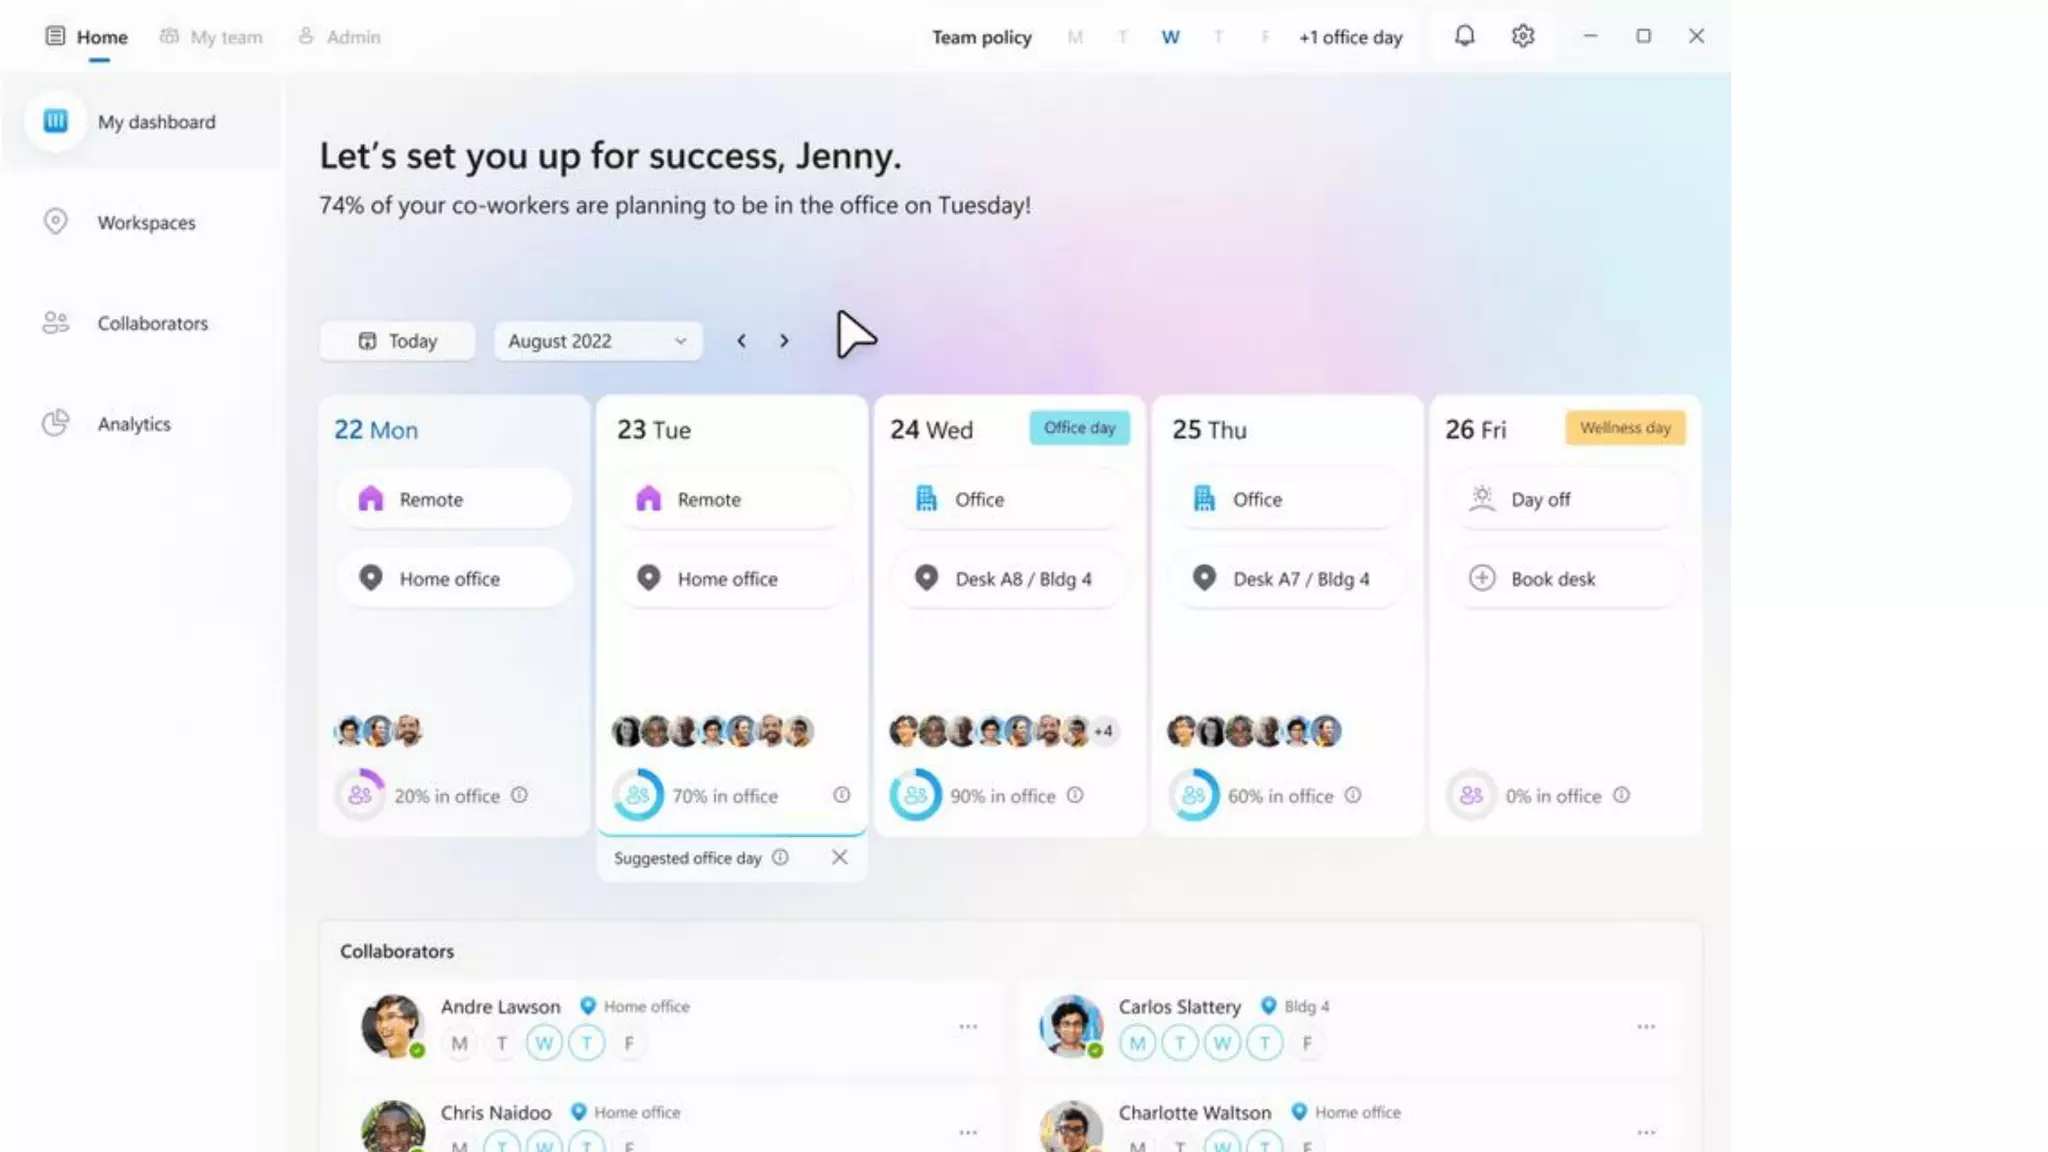Switch to the My team tab

pos(212,37)
